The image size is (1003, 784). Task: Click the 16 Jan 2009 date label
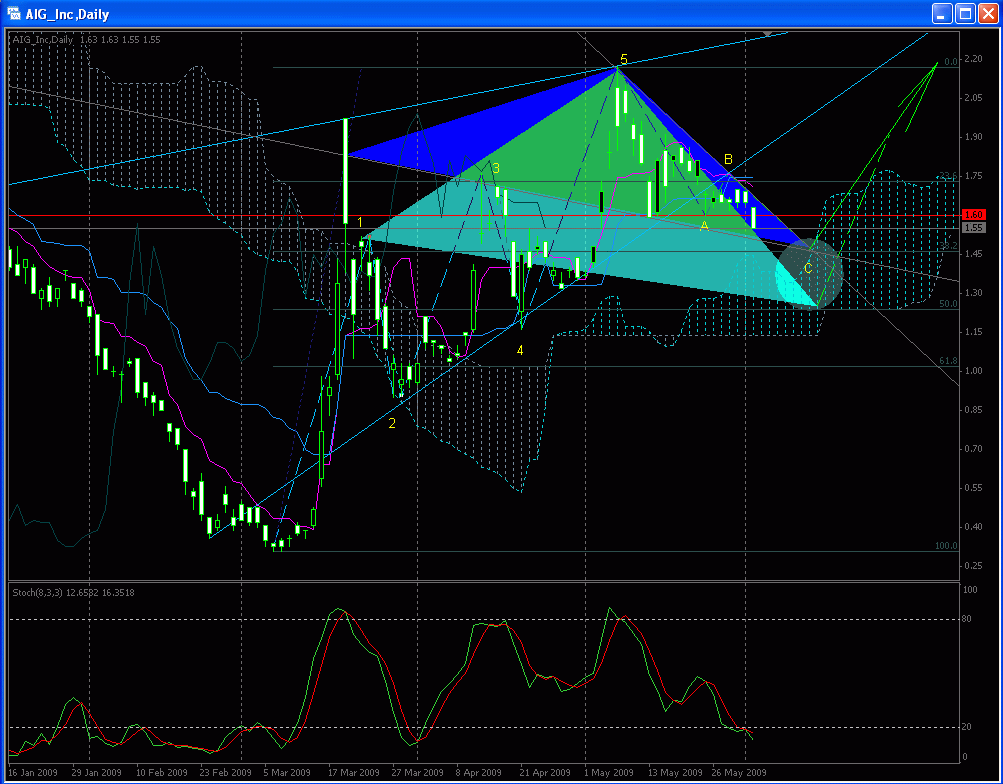(x=33, y=772)
